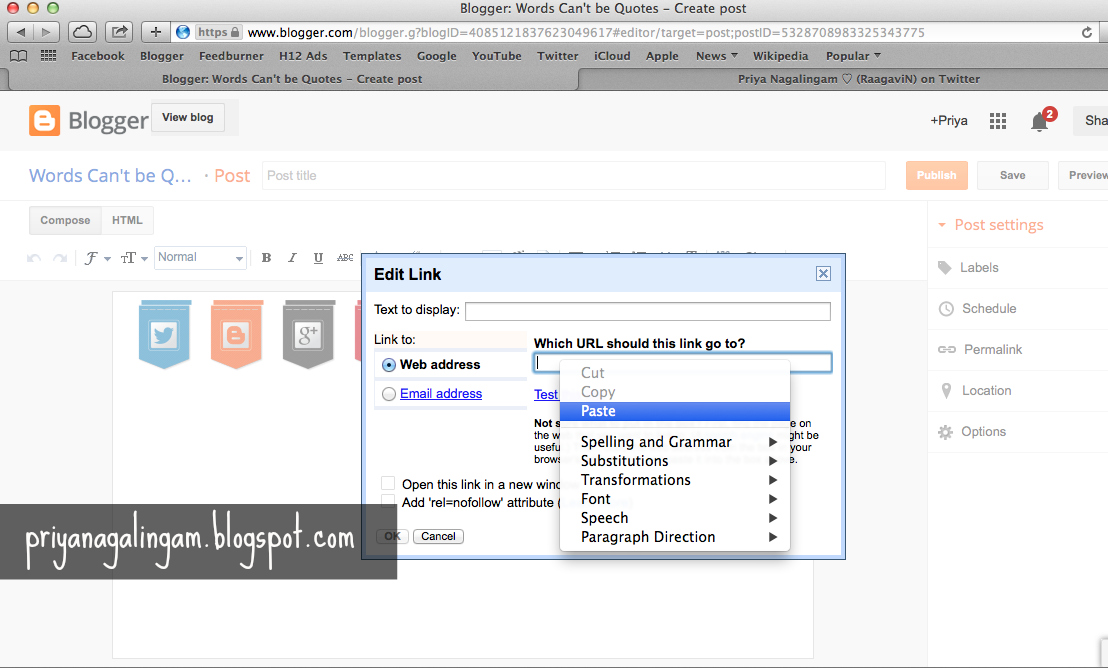Image resolution: width=1108 pixels, height=668 pixels.
Task: Click the Share icon in Safari toolbar
Action: pos(119,32)
